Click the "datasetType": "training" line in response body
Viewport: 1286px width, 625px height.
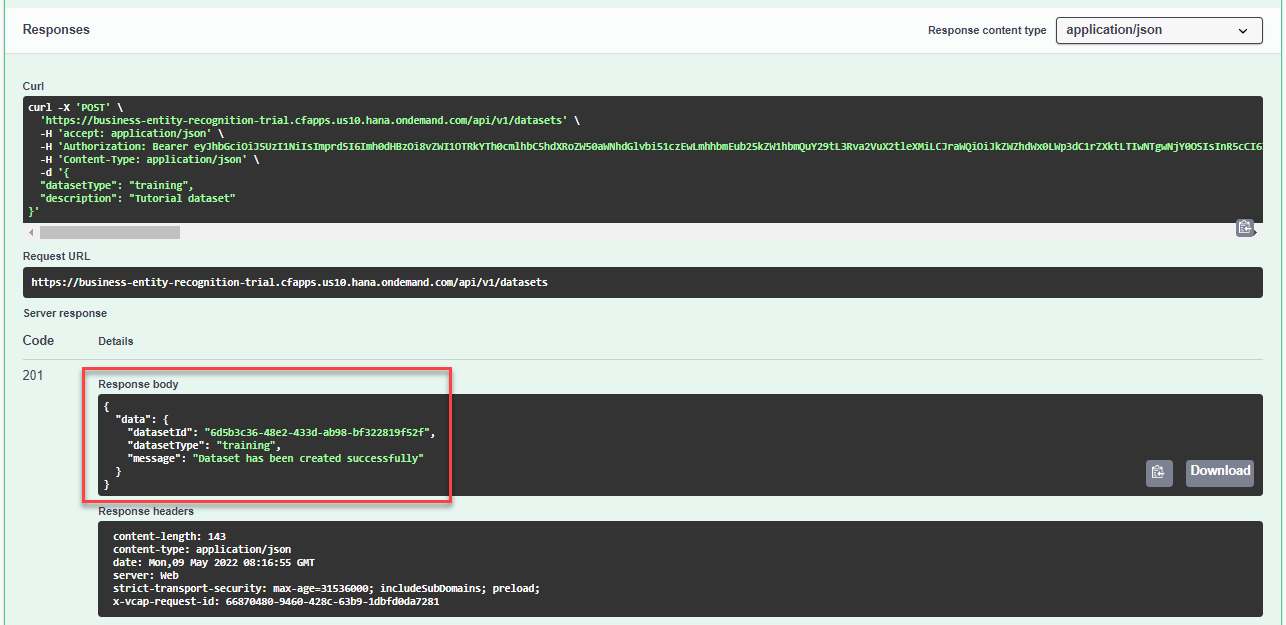204,445
